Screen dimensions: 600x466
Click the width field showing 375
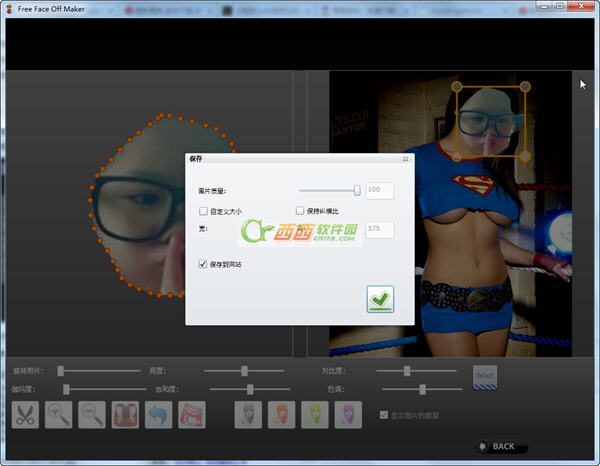click(x=380, y=230)
